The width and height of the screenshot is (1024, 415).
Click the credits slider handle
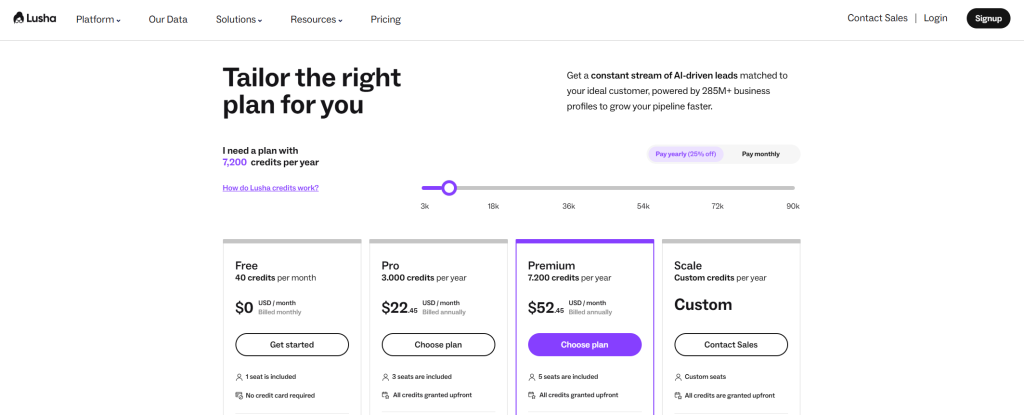coord(449,188)
